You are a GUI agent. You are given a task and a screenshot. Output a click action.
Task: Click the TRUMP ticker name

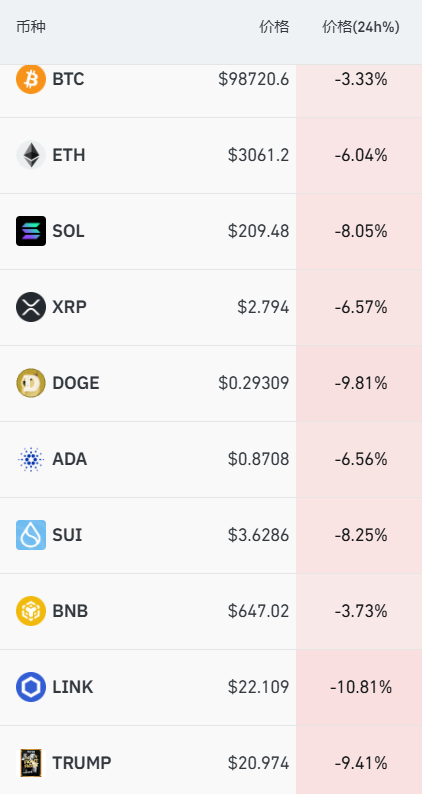(82, 763)
